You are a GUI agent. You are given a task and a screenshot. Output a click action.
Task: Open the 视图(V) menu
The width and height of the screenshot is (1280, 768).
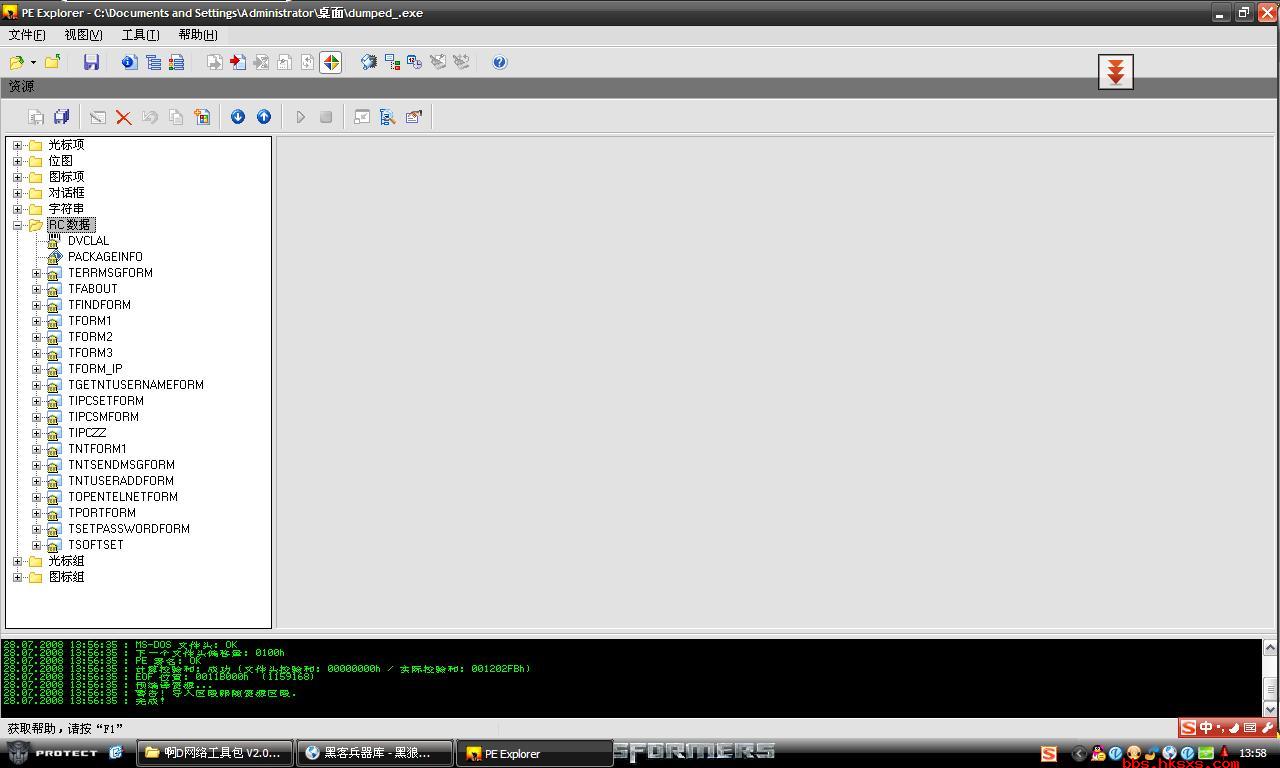click(83, 35)
